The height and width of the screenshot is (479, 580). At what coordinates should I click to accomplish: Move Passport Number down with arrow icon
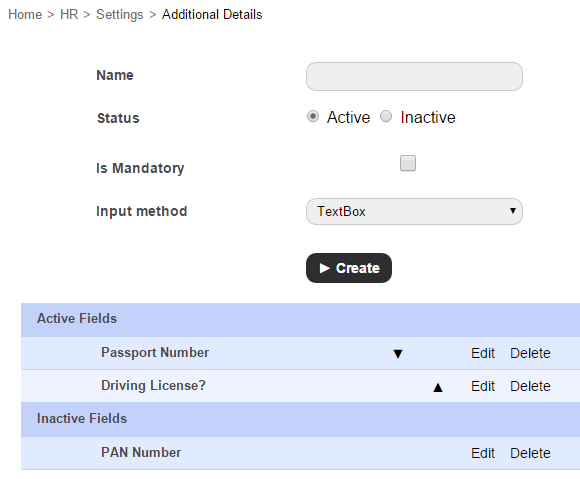[x=398, y=354]
